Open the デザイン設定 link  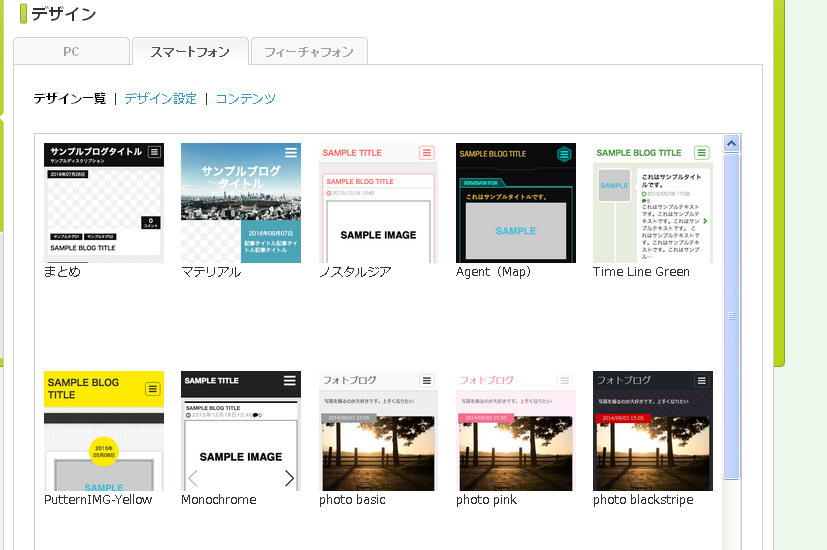tap(160, 99)
